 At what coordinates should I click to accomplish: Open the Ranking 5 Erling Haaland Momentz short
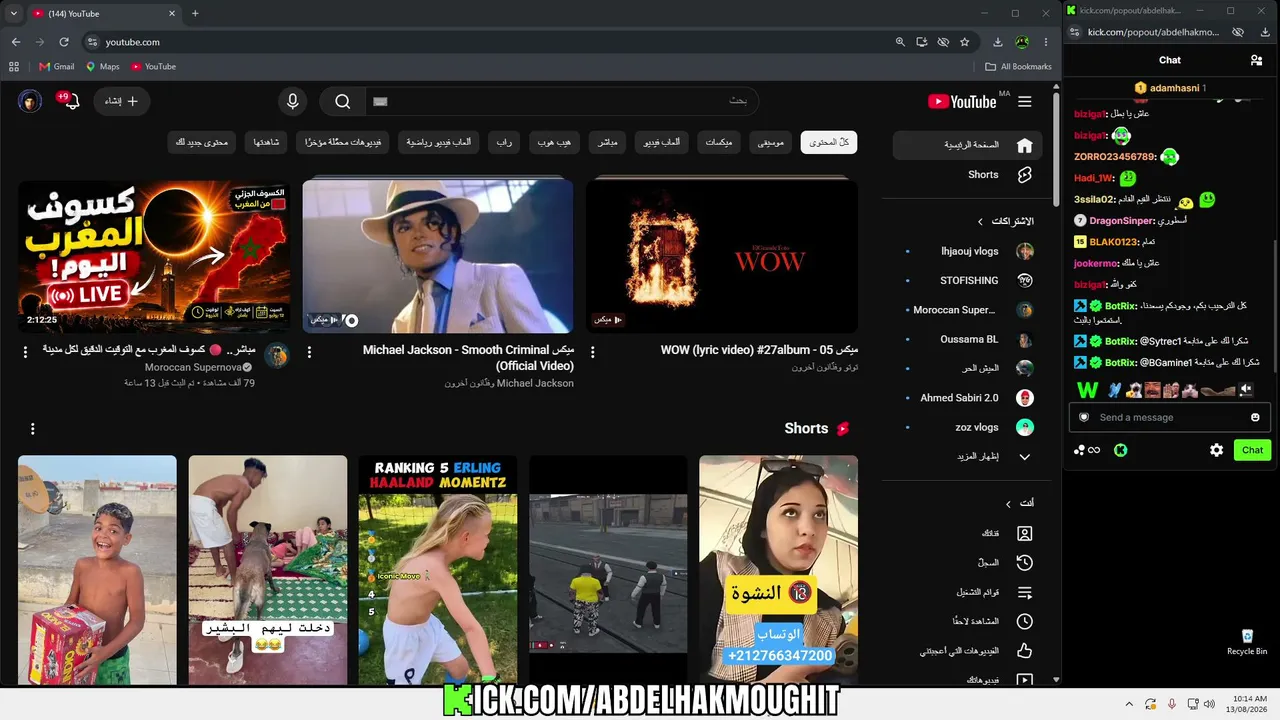point(438,570)
